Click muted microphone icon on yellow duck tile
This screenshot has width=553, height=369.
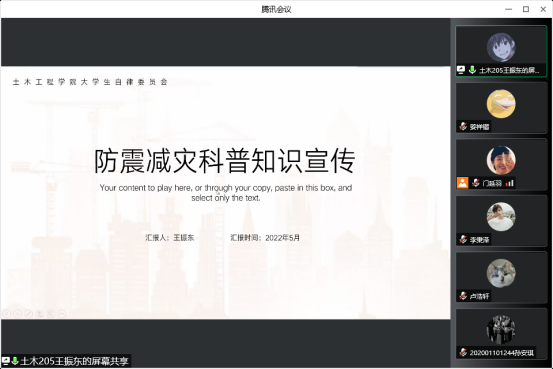463,126
